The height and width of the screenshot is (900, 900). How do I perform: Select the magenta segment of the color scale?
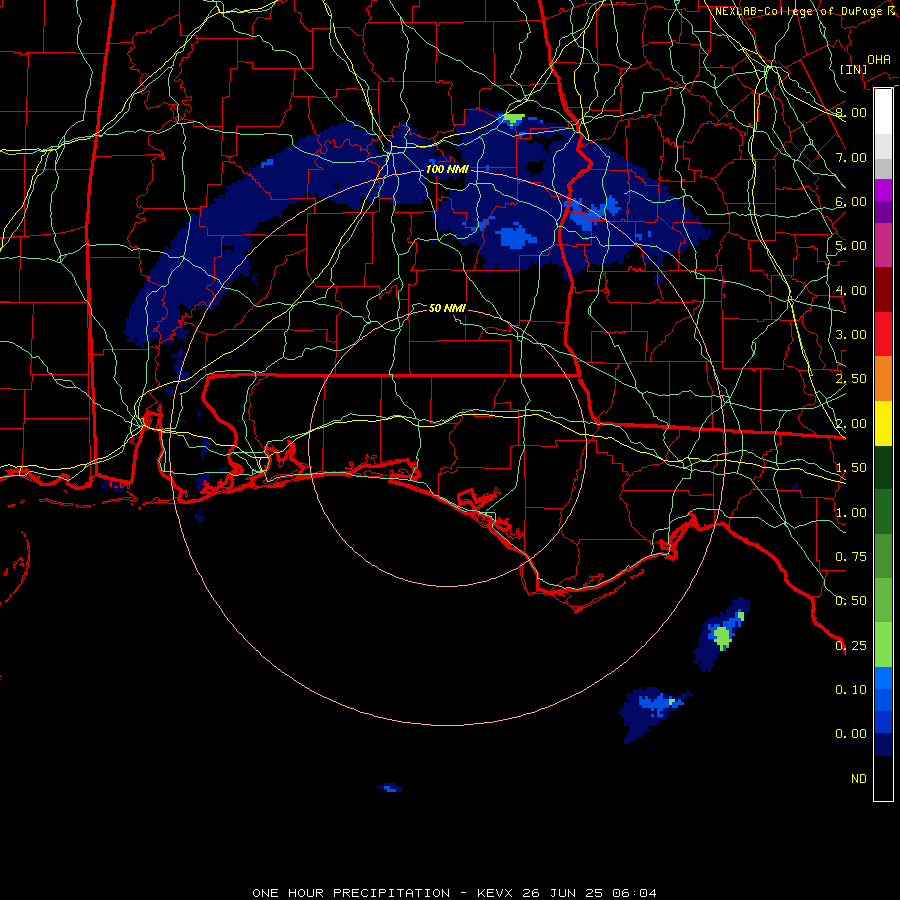[x=883, y=190]
